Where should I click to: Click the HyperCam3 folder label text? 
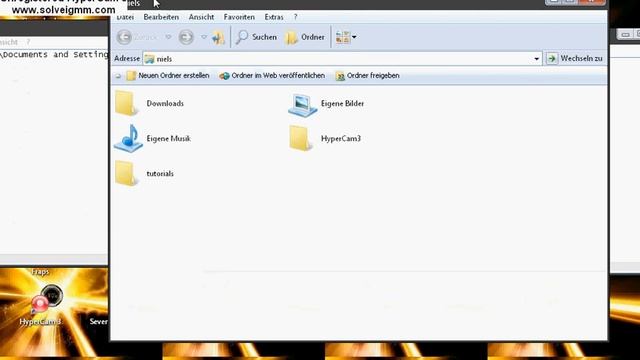341,139
